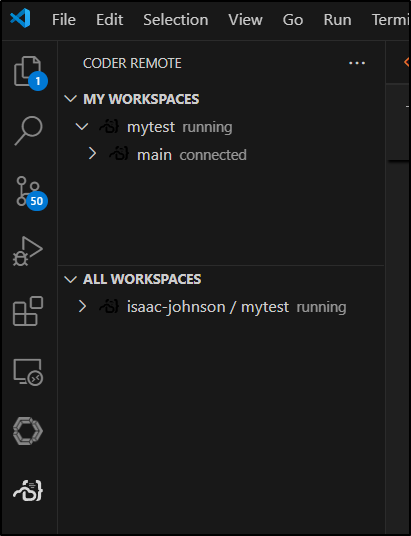Viewport: 411px width, 536px height.
Task: Expand the isaac-johnson / mytest node
Action: click(82, 306)
